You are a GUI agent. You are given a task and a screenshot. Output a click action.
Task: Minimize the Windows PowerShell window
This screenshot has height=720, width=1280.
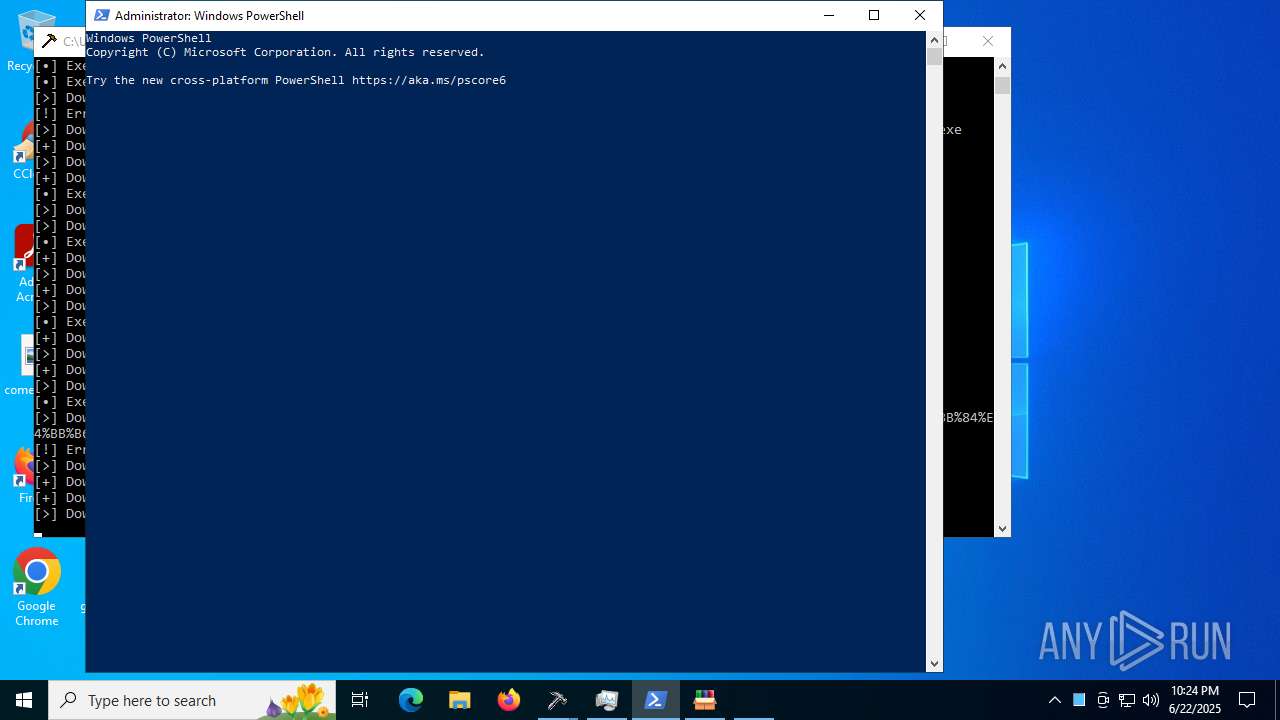828,15
